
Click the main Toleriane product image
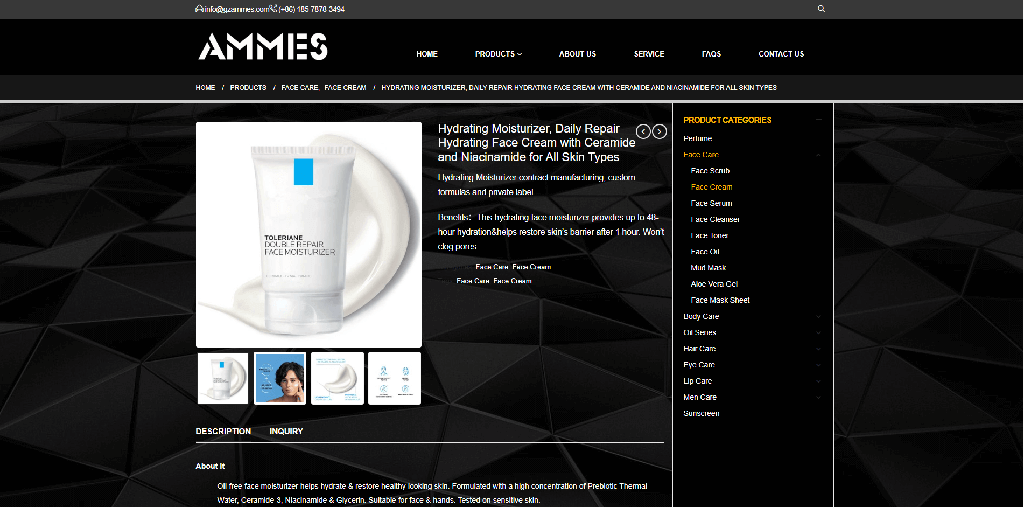click(309, 235)
